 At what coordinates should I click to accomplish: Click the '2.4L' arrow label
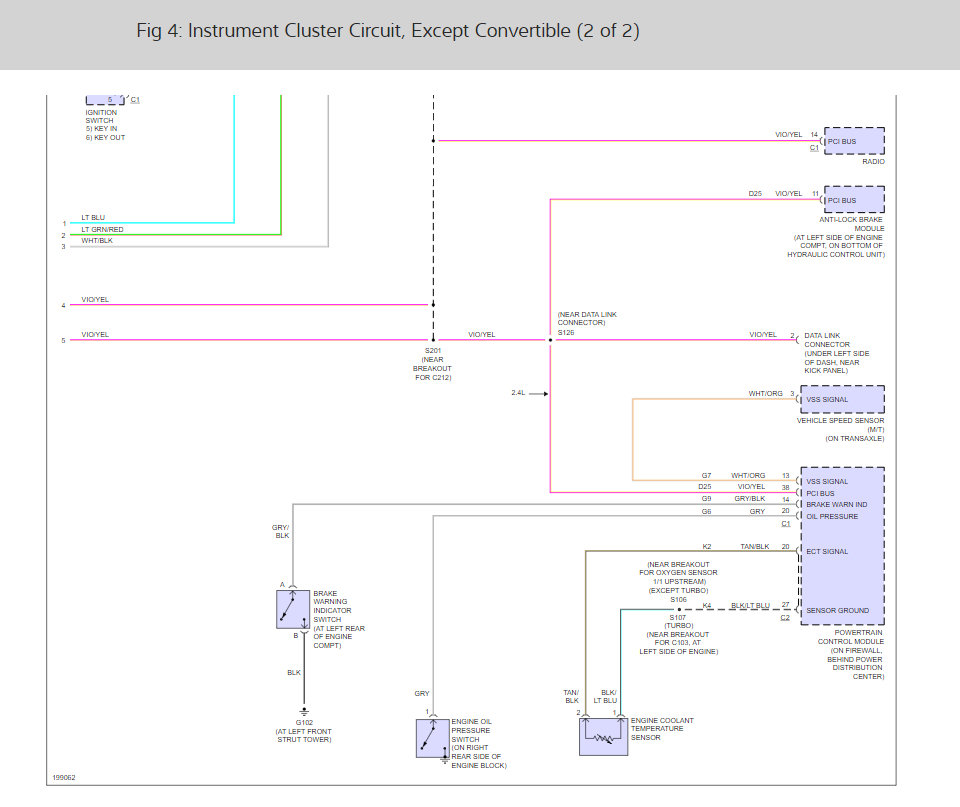pyautogui.click(x=518, y=392)
